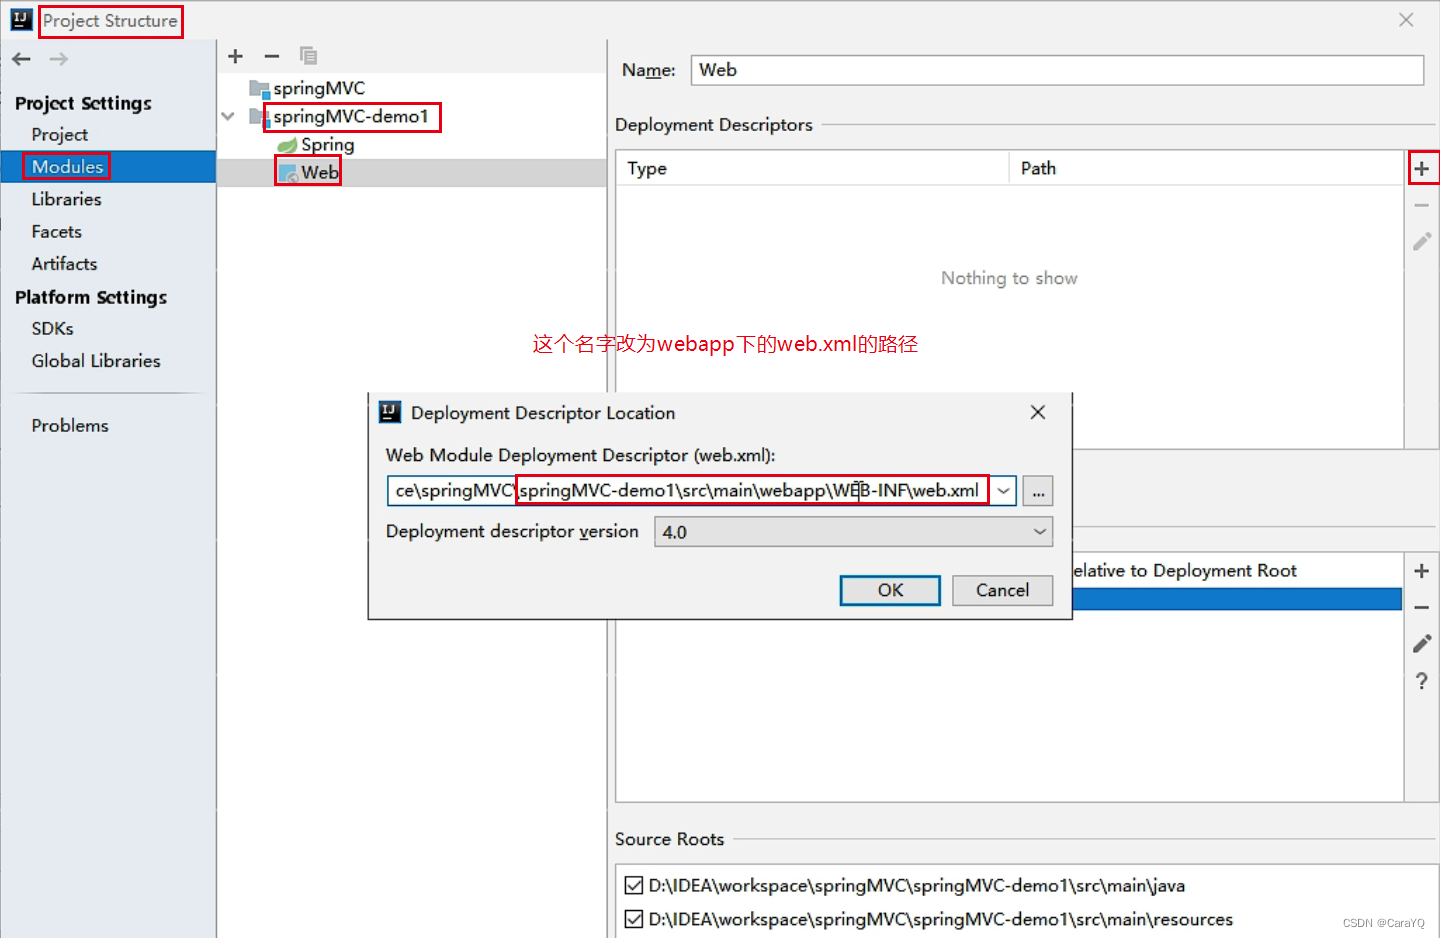This screenshot has height=938, width=1440.
Task: Close the Deployment Descriptor Location dialog
Action: click(x=1038, y=412)
